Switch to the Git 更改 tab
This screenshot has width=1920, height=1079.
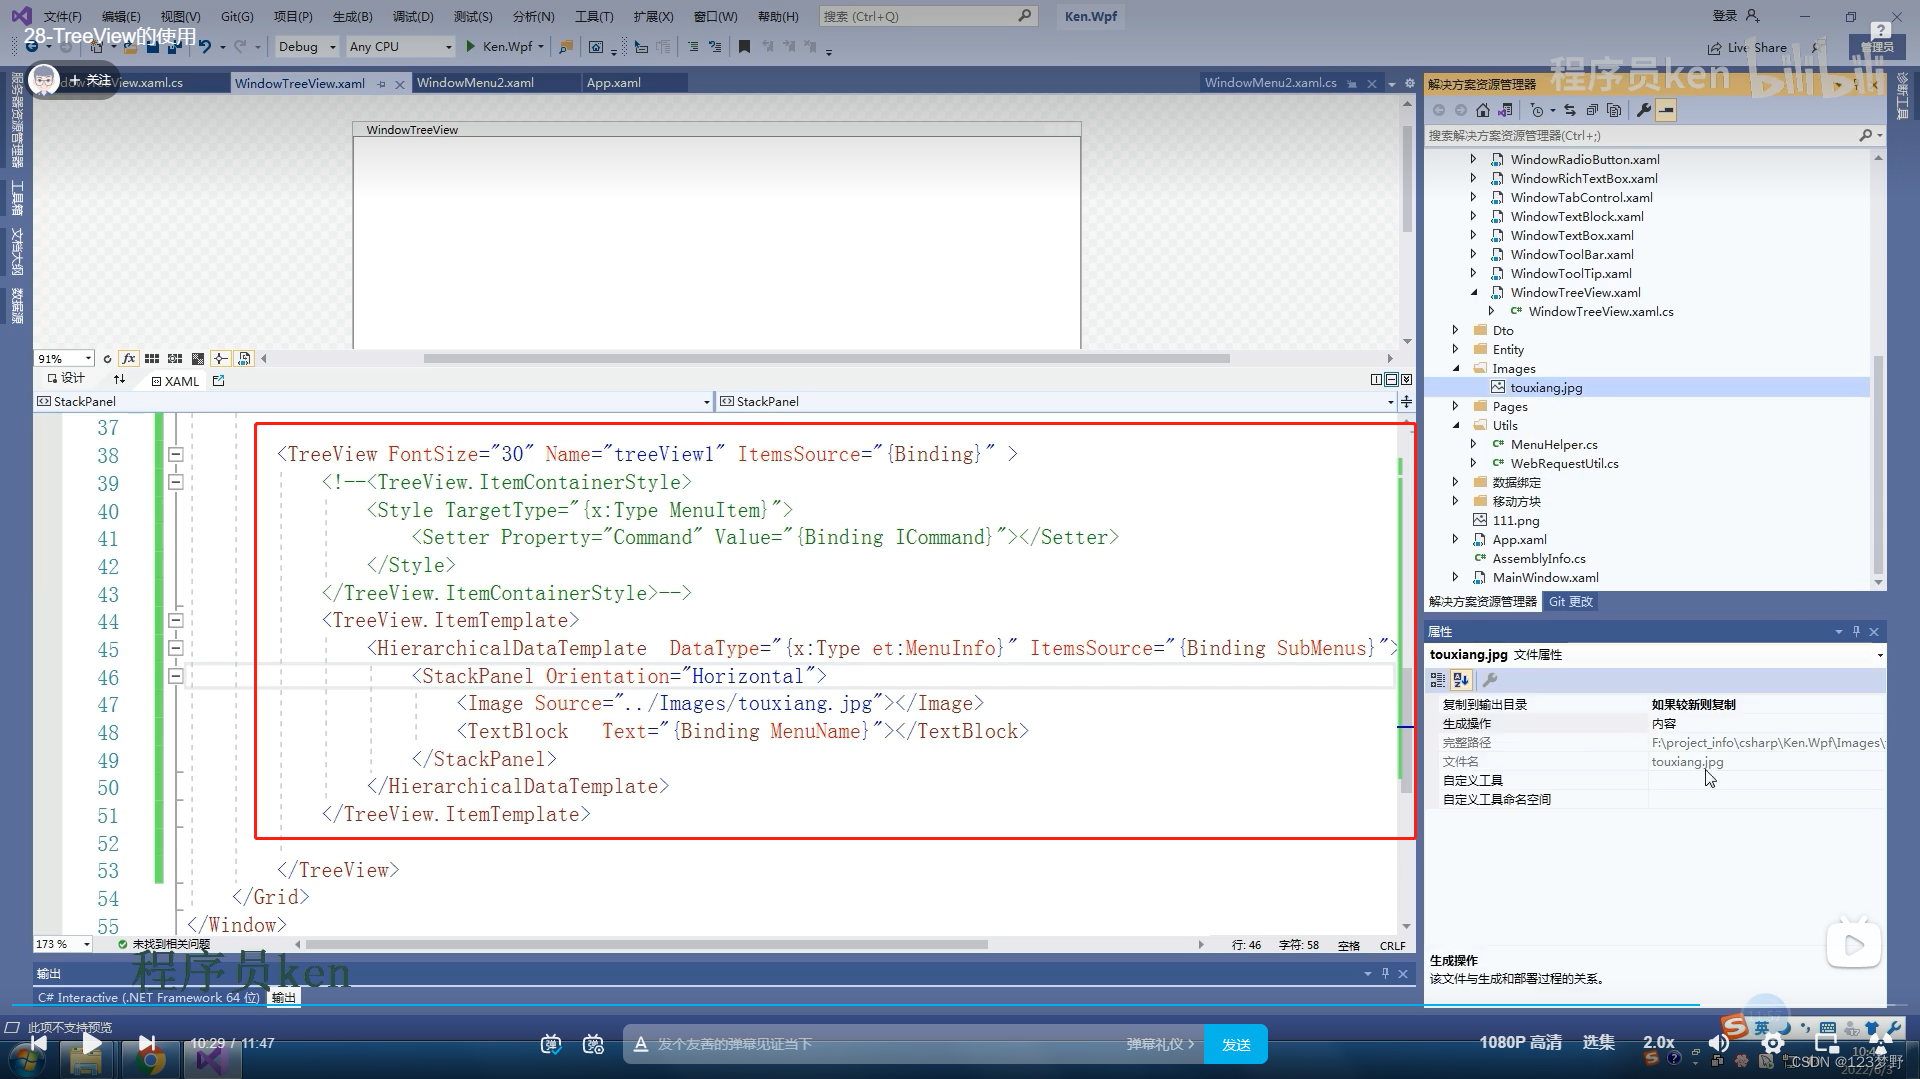pos(1570,601)
